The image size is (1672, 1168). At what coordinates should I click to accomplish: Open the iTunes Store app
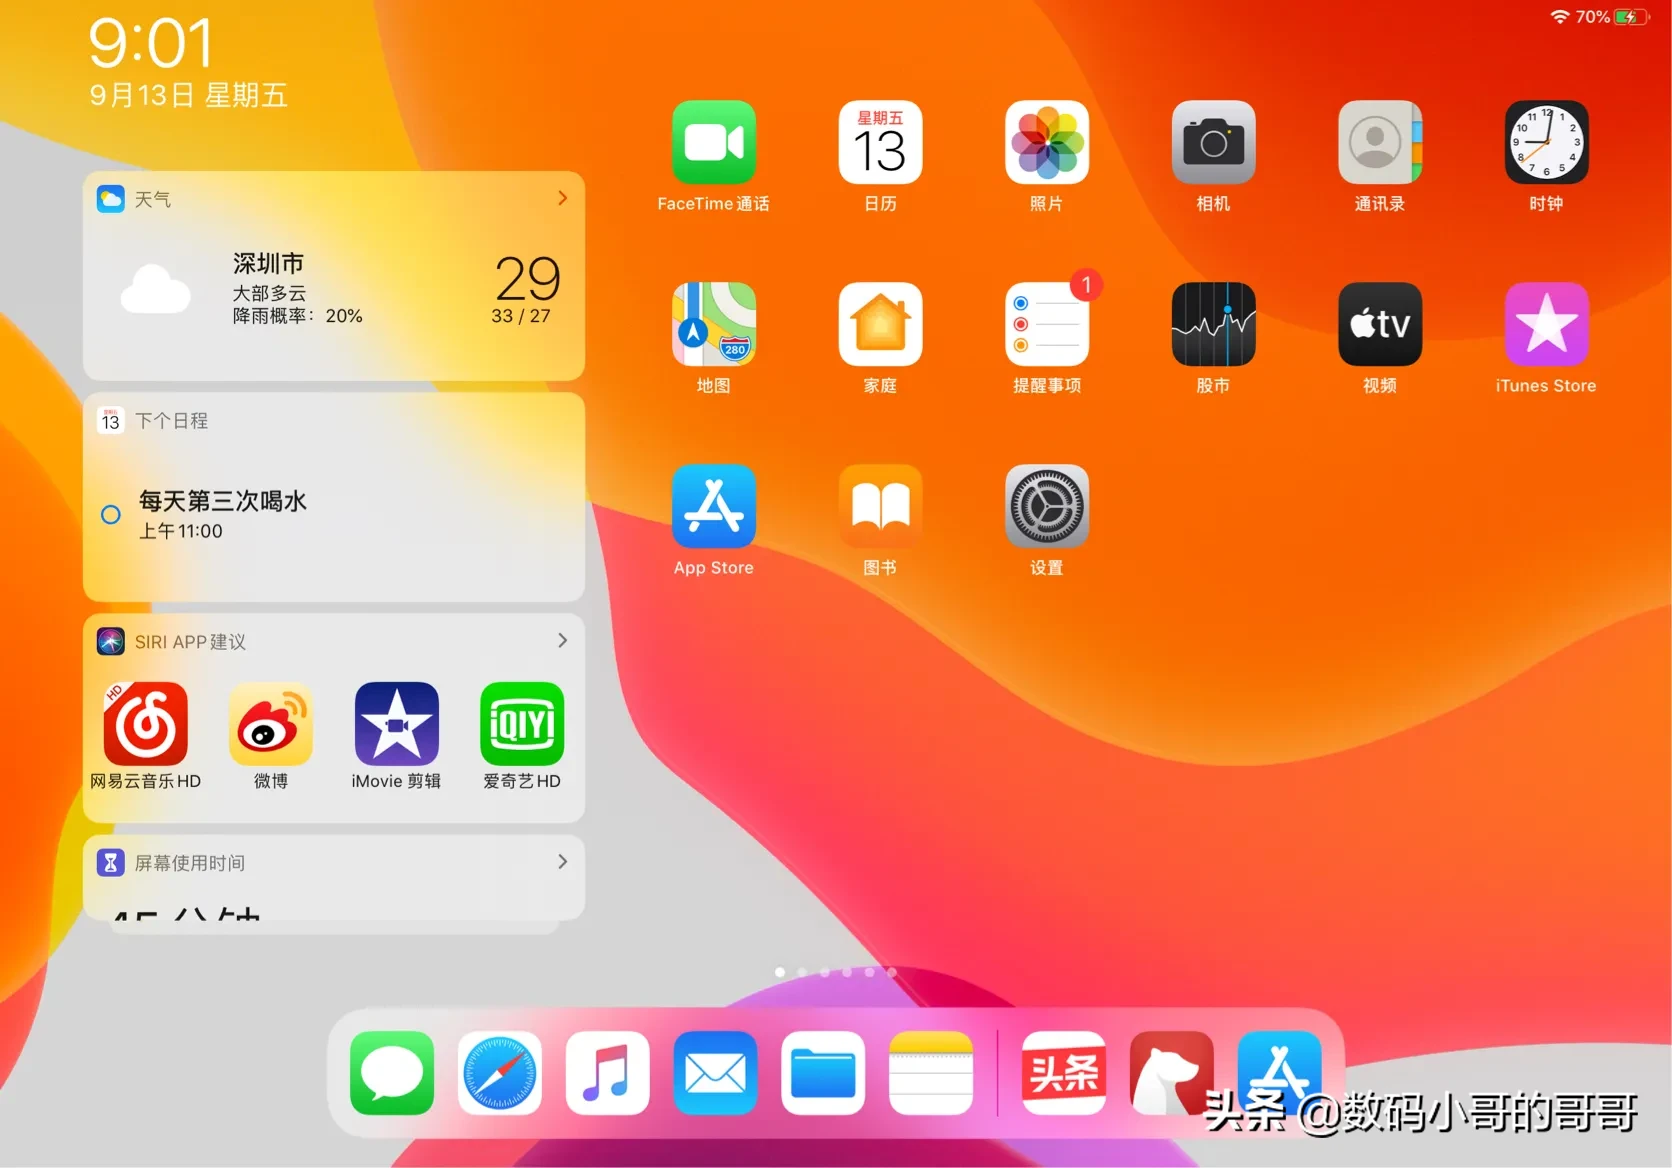(1546, 324)
